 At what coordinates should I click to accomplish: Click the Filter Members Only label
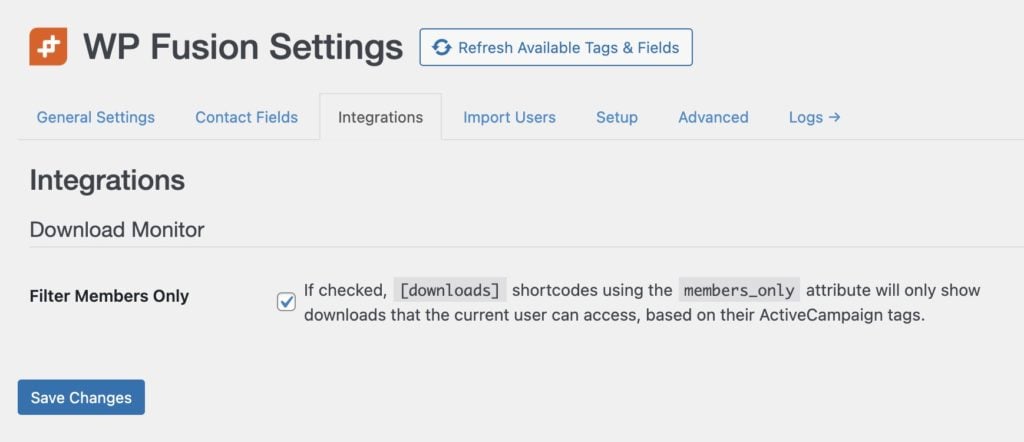(109, 296)
